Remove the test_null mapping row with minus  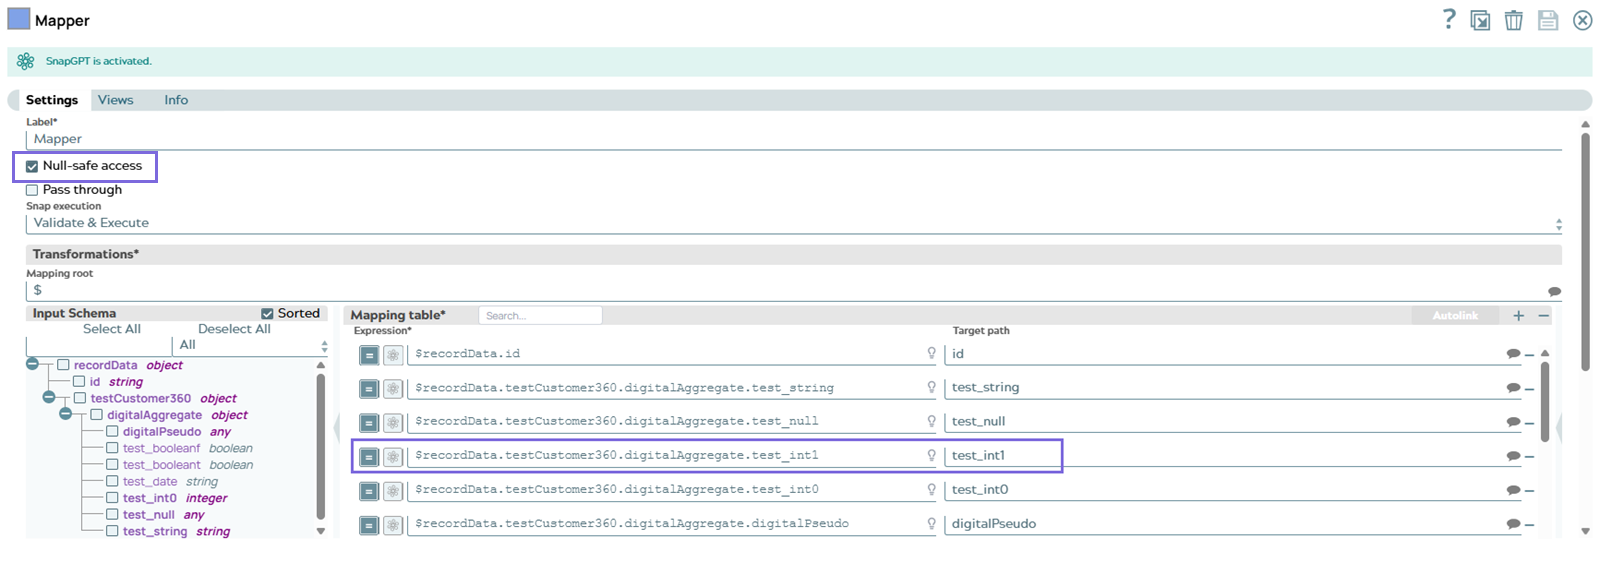(1530, 423)
